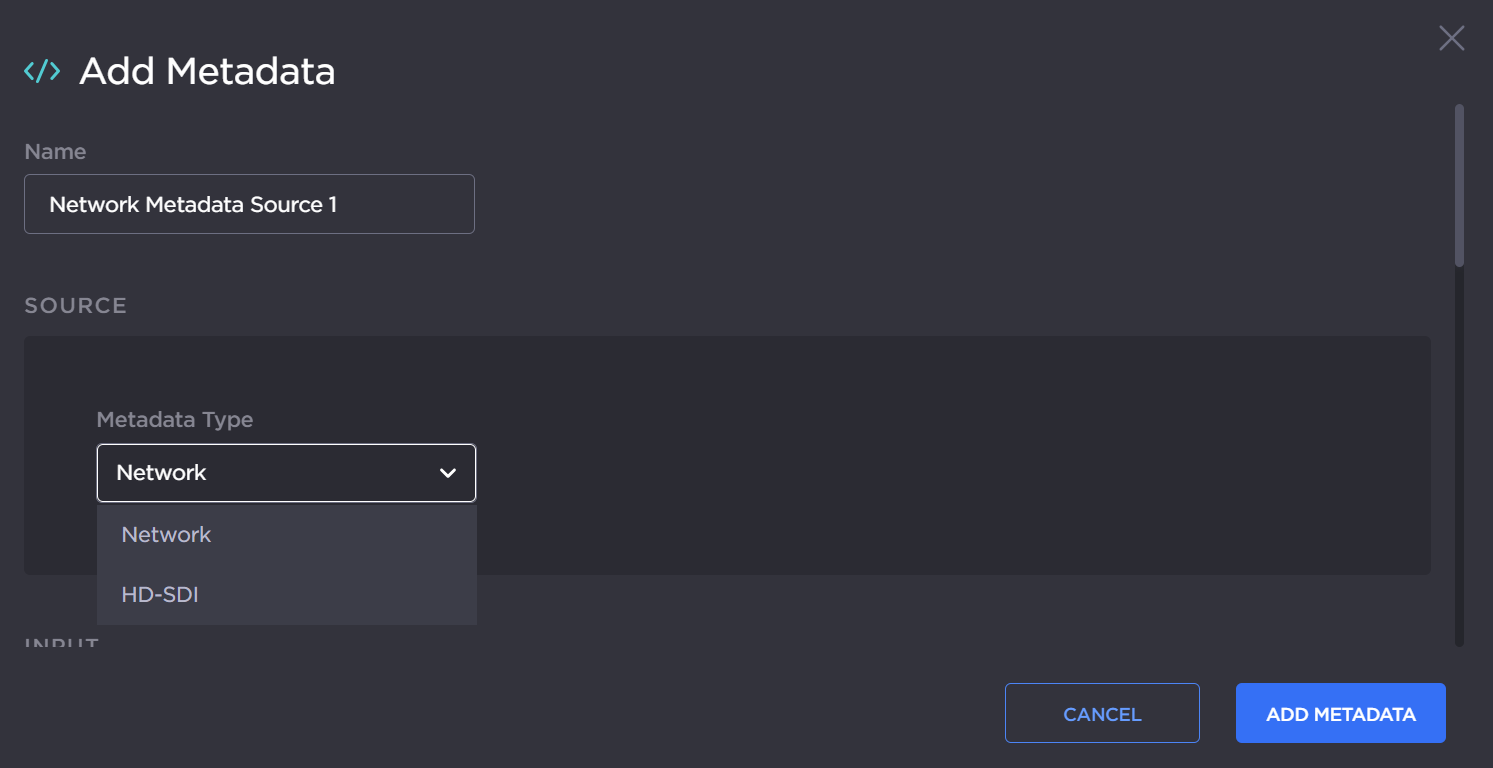This screenshot has height=768, width=1493.
Task: Select Network from the Metadata Type list
Action: pos(166,534)
